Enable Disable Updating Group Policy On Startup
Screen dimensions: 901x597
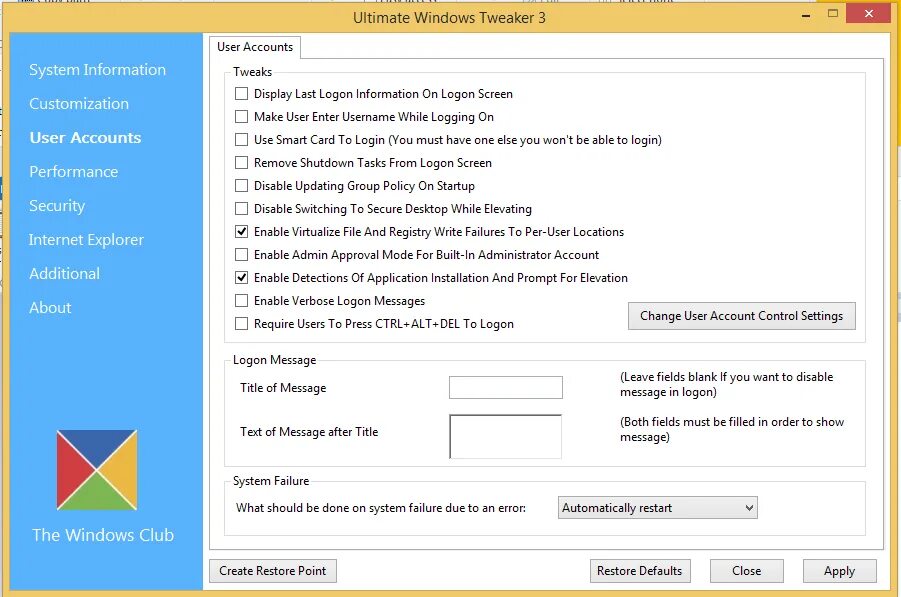tap(241, 186)
